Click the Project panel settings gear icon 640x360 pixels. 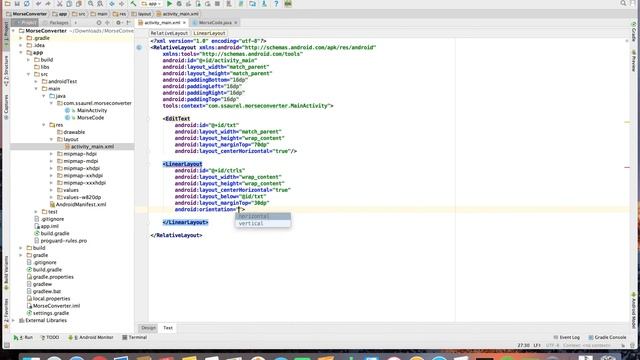coord(118,23)
